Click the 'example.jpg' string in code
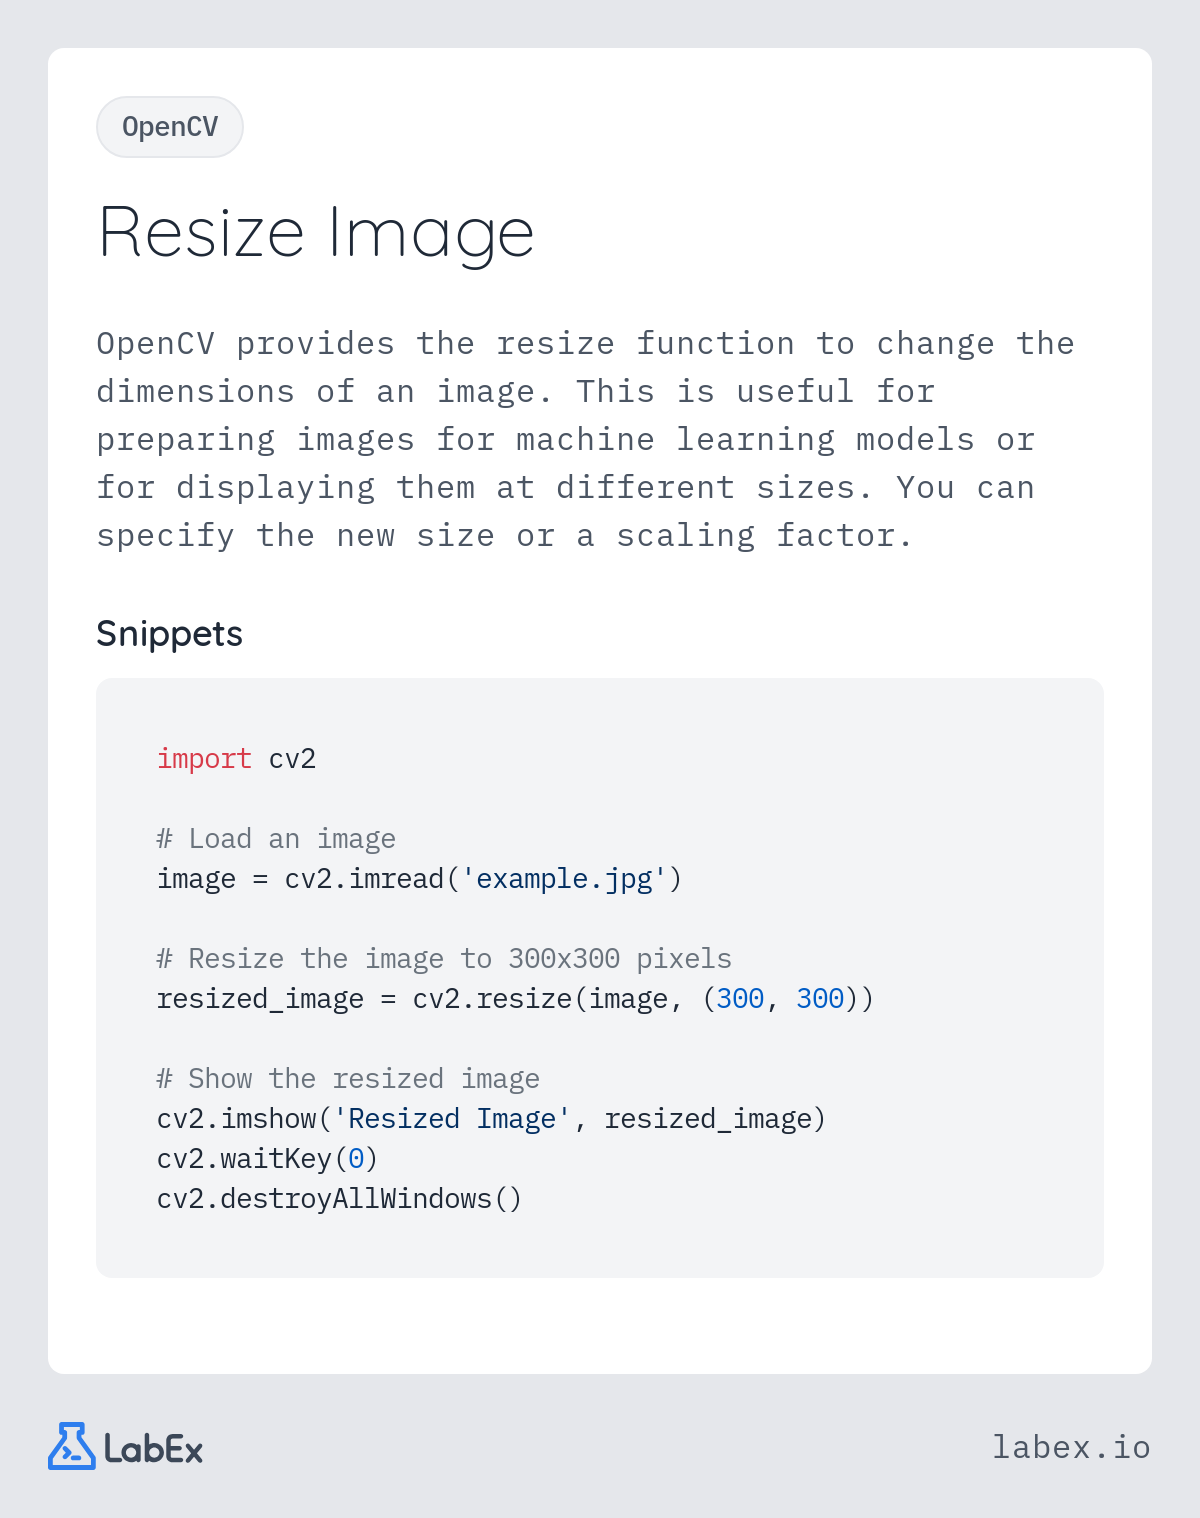This screenshot has height=1518, width=1200. [x=564, y=879]
